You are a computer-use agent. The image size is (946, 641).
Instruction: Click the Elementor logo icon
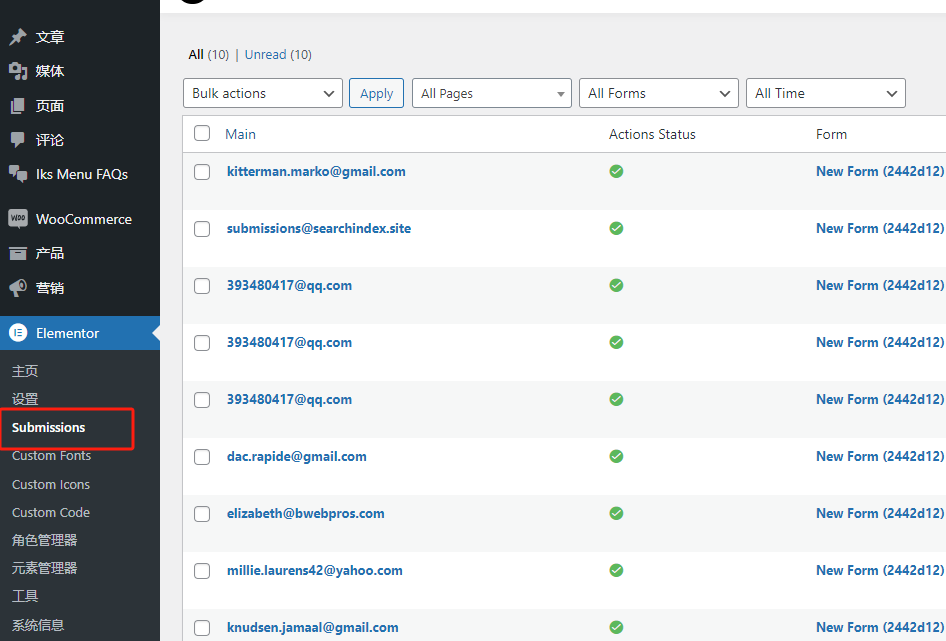coord(18,333)
